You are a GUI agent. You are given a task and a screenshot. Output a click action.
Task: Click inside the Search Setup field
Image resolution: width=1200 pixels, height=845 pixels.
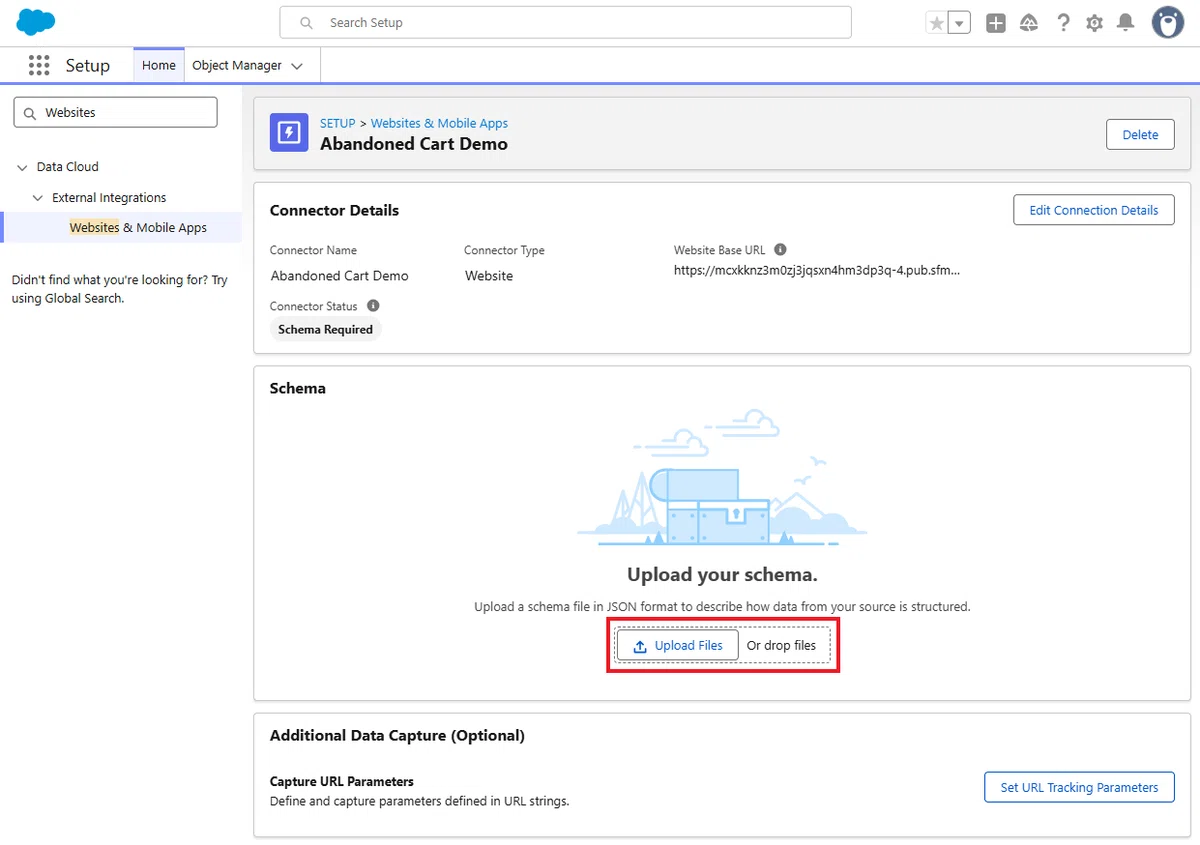pos(565,22)
